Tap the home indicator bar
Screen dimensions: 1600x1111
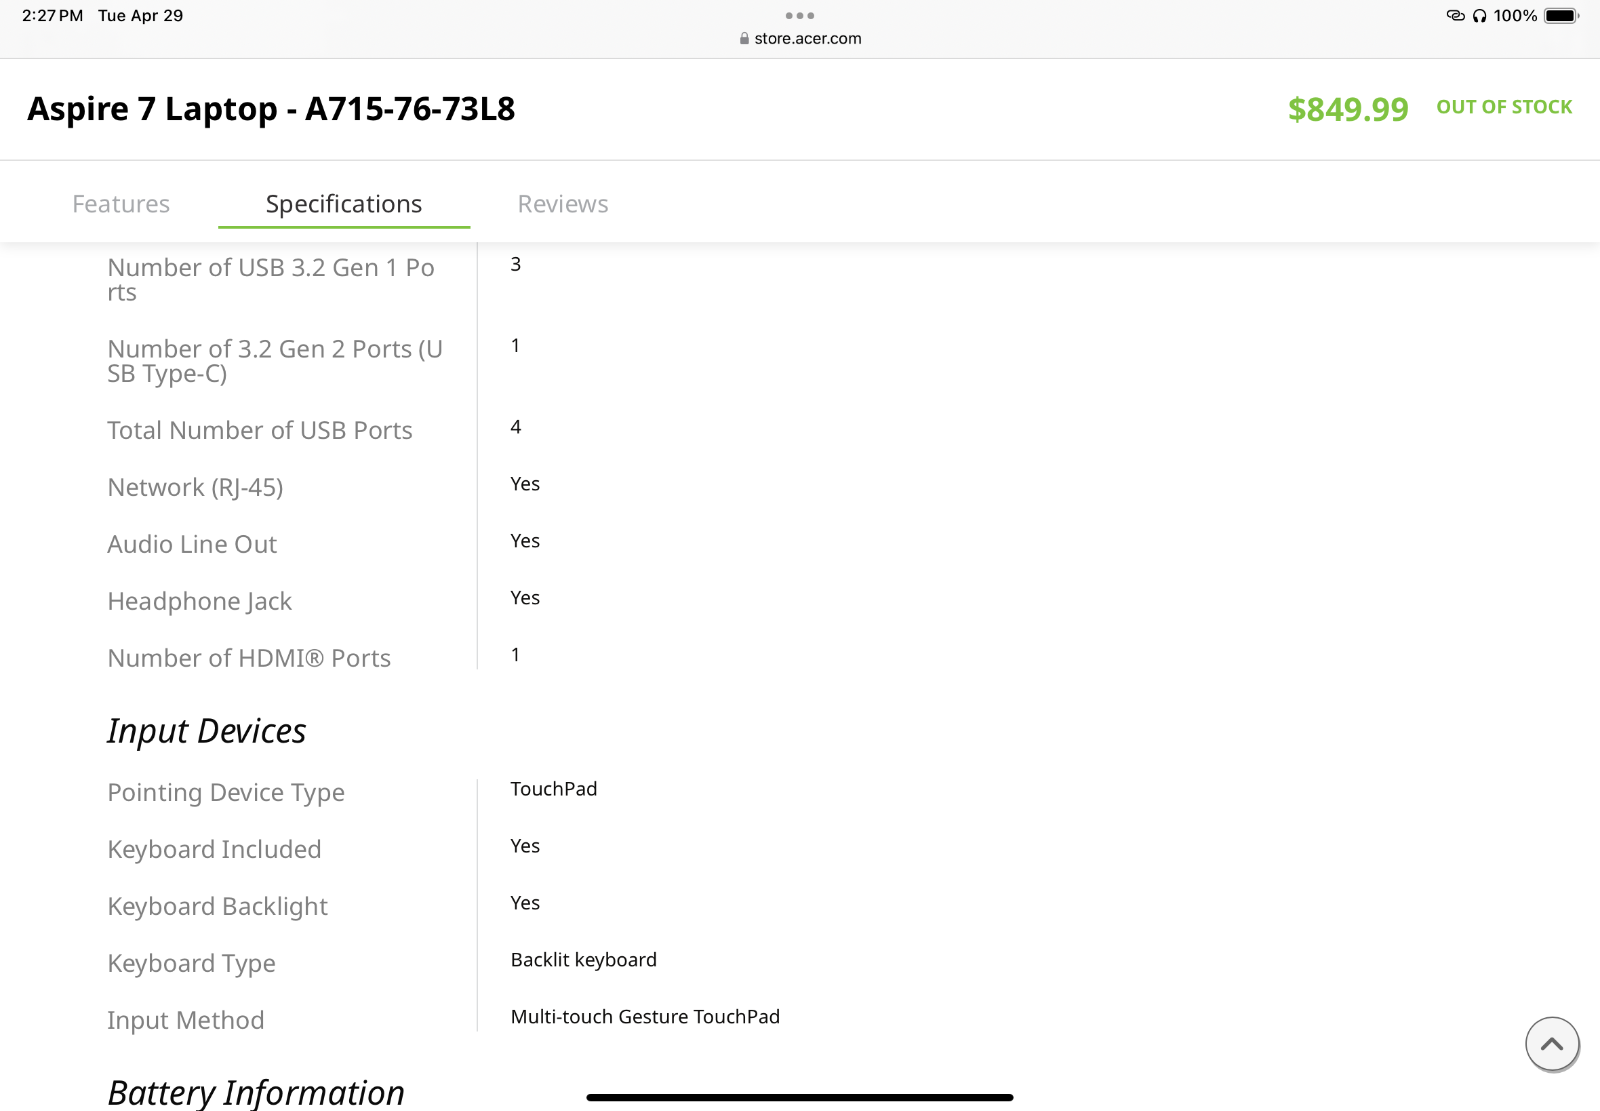pos(800,1097)
